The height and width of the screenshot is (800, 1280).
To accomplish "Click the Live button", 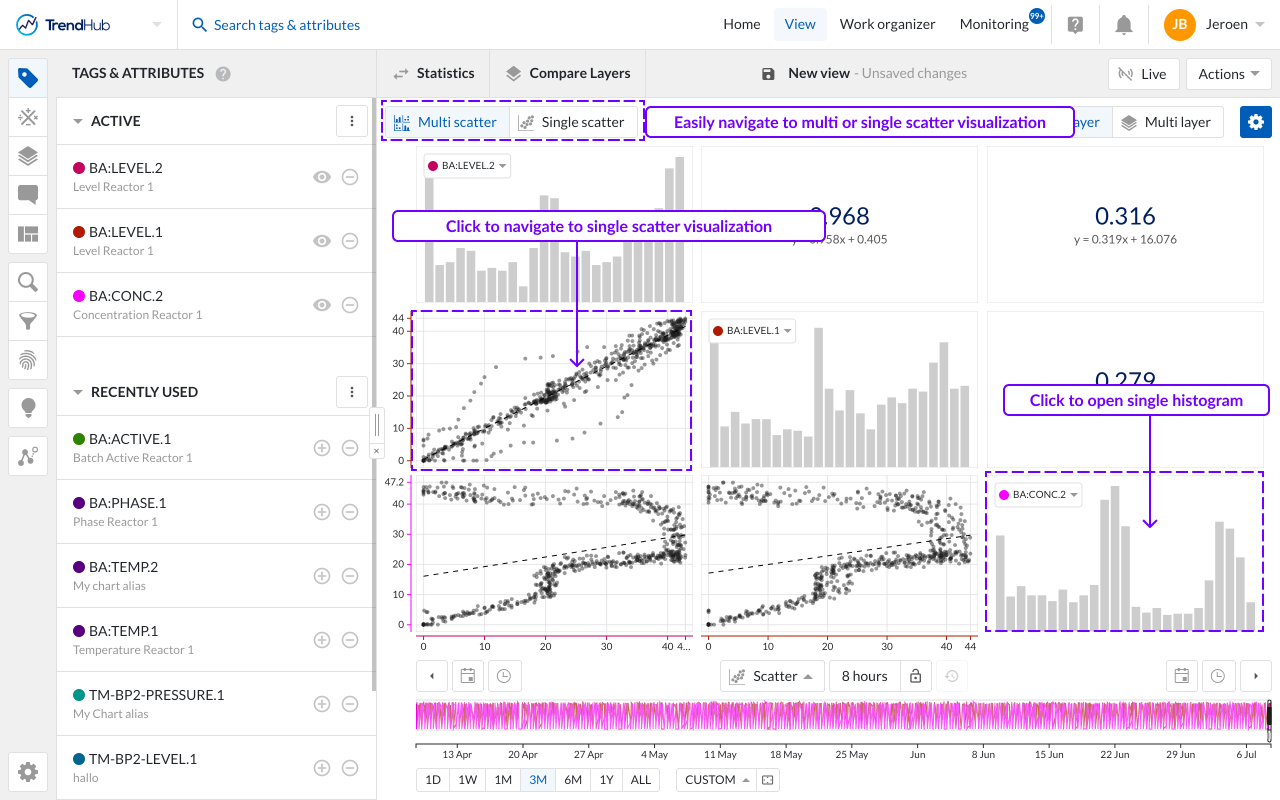I will [x=1142, y=74].
